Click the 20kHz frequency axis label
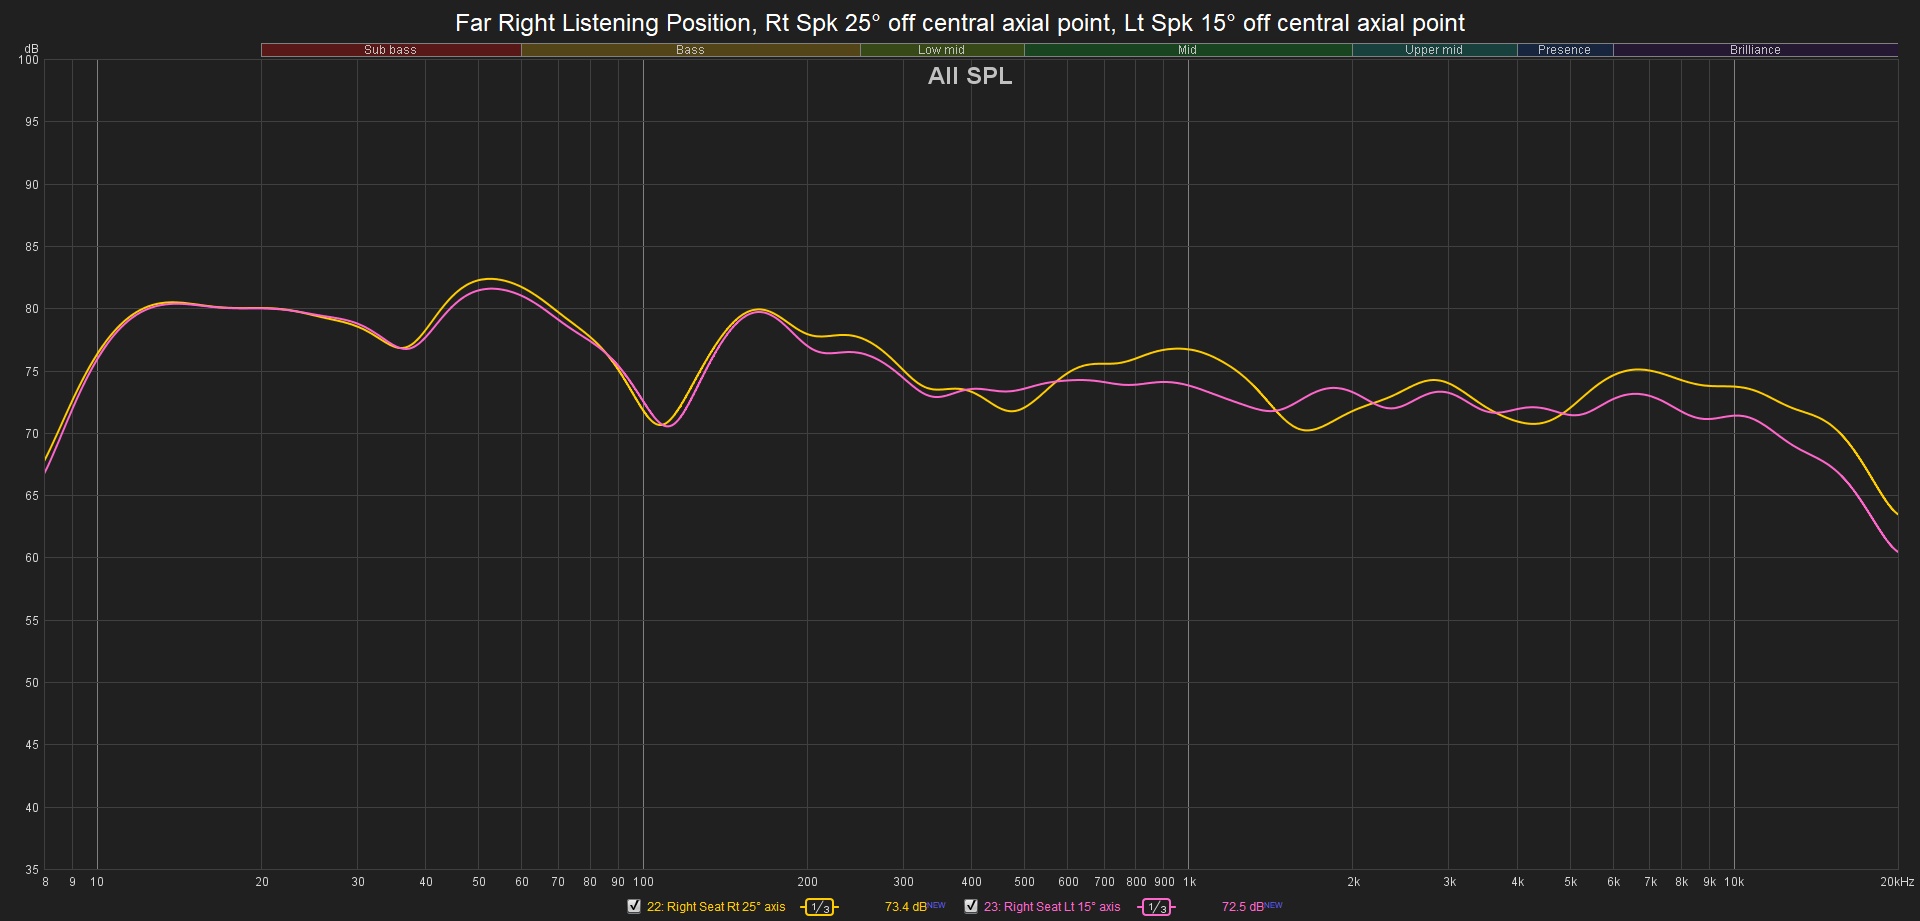 pos(1896,882)
